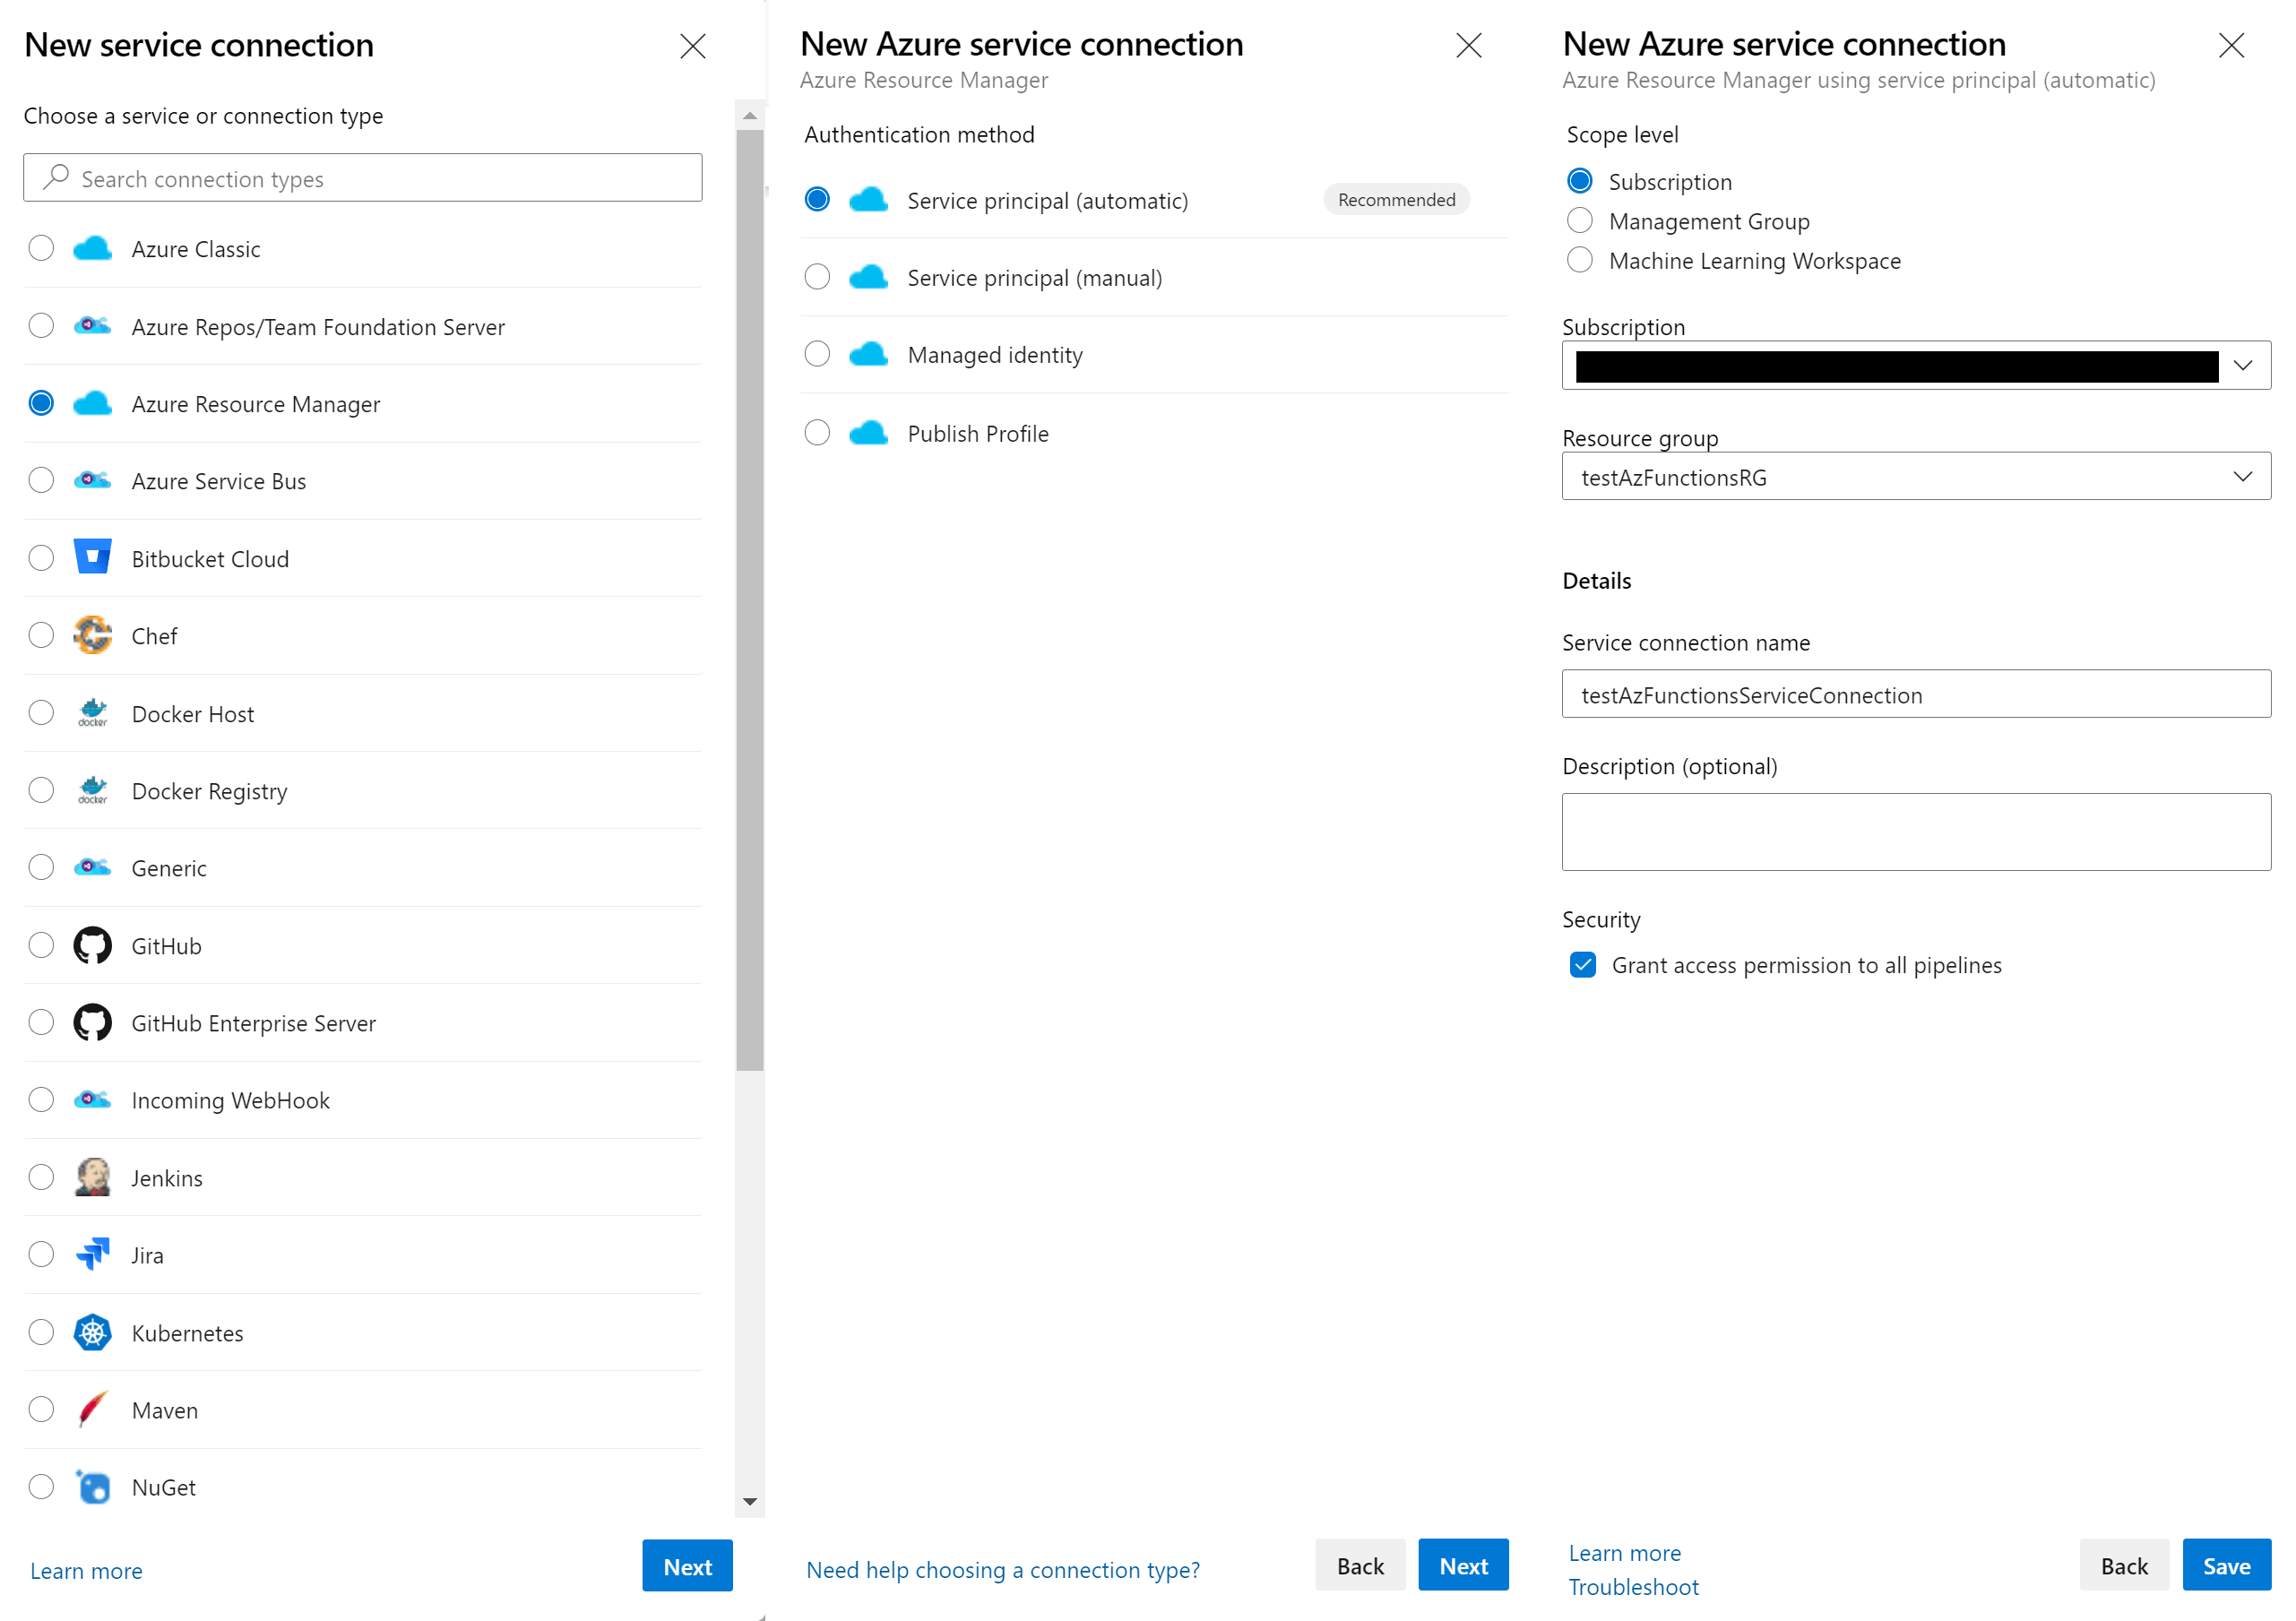Open the Troubleshoot link
Screen dimensions: 2296x1621
(x=1633, y=1586)
